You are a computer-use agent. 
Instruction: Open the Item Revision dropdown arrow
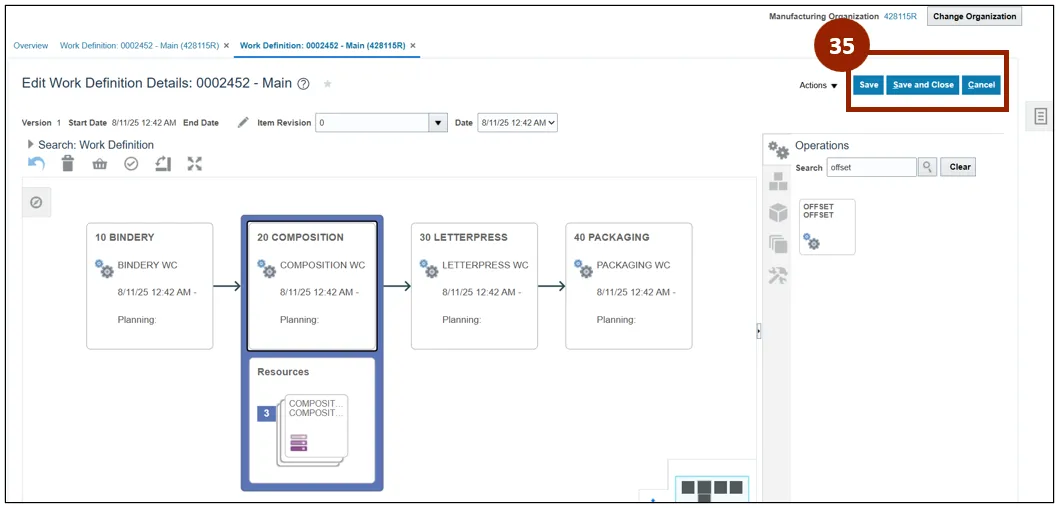[437, 123]
